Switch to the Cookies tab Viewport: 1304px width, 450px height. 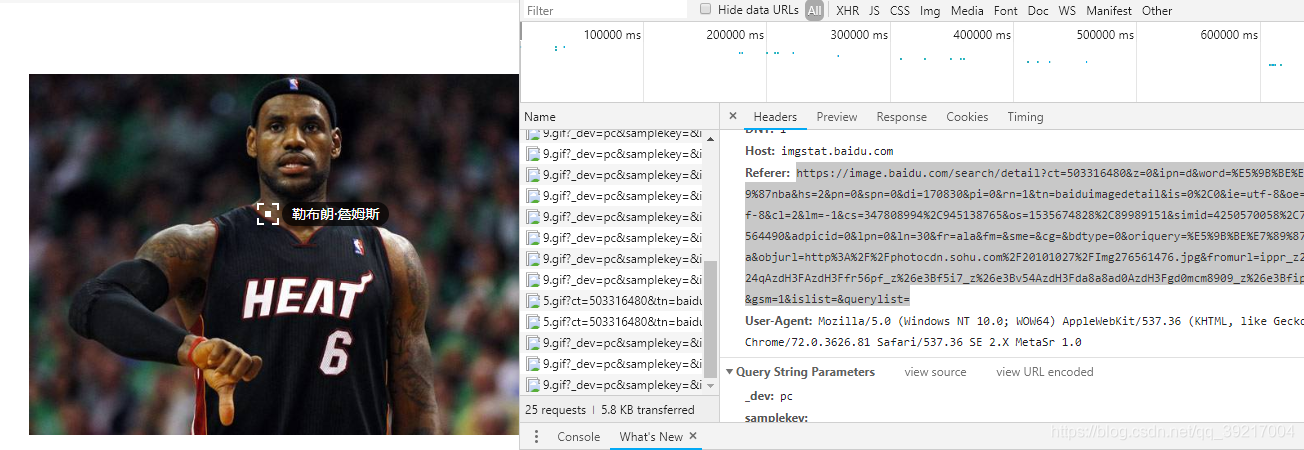pos(967,117)
